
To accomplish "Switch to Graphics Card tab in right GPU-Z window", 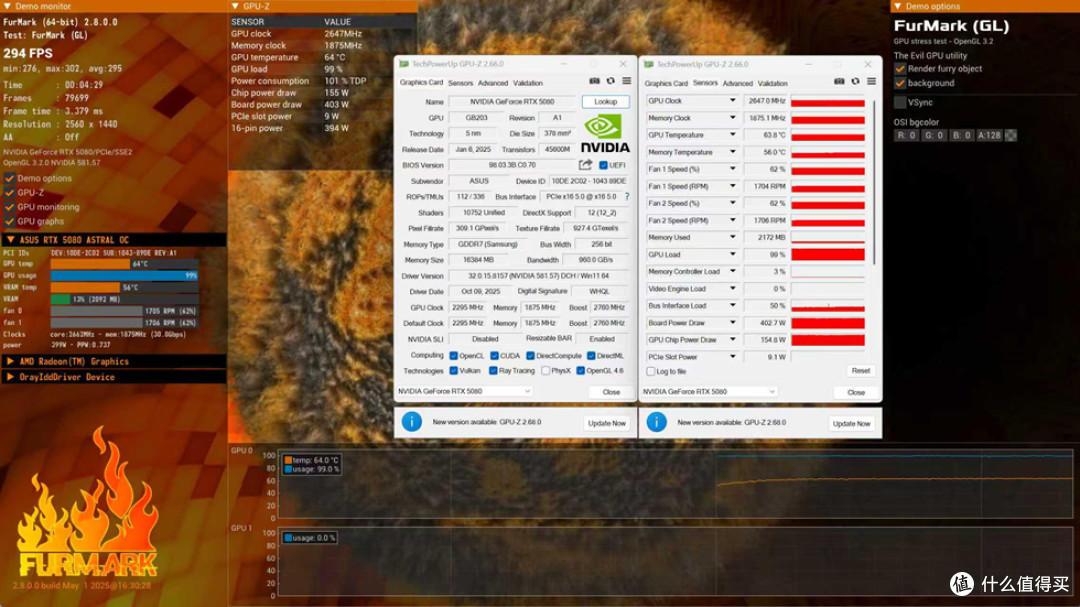I will pos(666,83).
